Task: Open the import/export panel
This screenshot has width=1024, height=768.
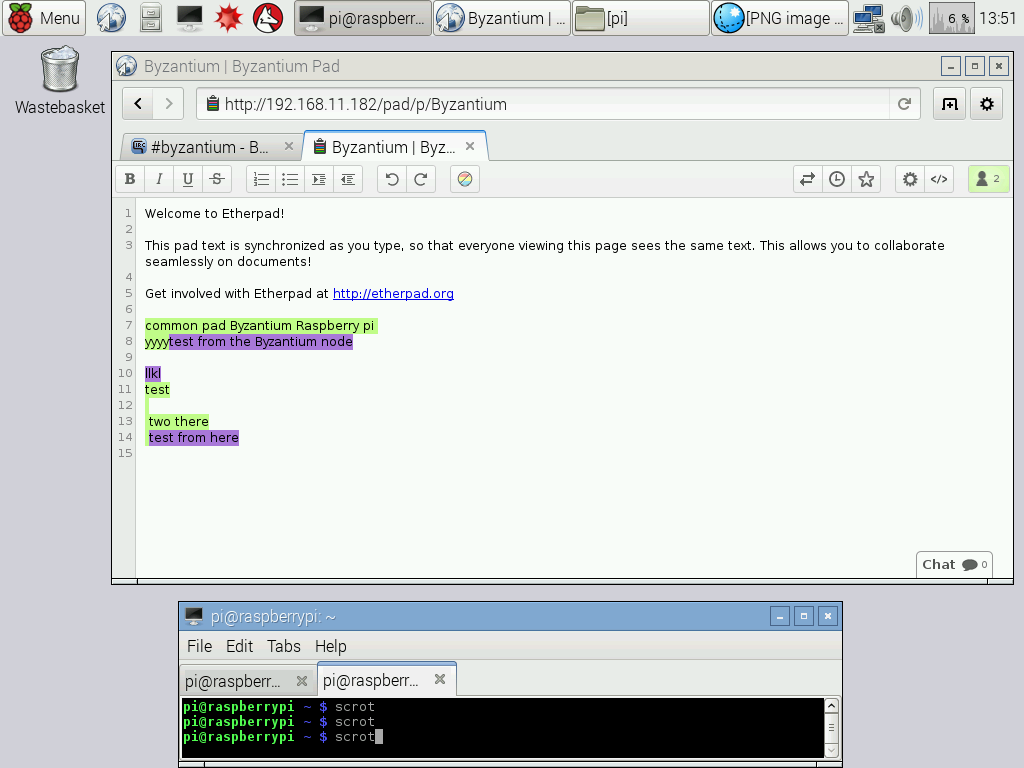Action: click(808, 179)
